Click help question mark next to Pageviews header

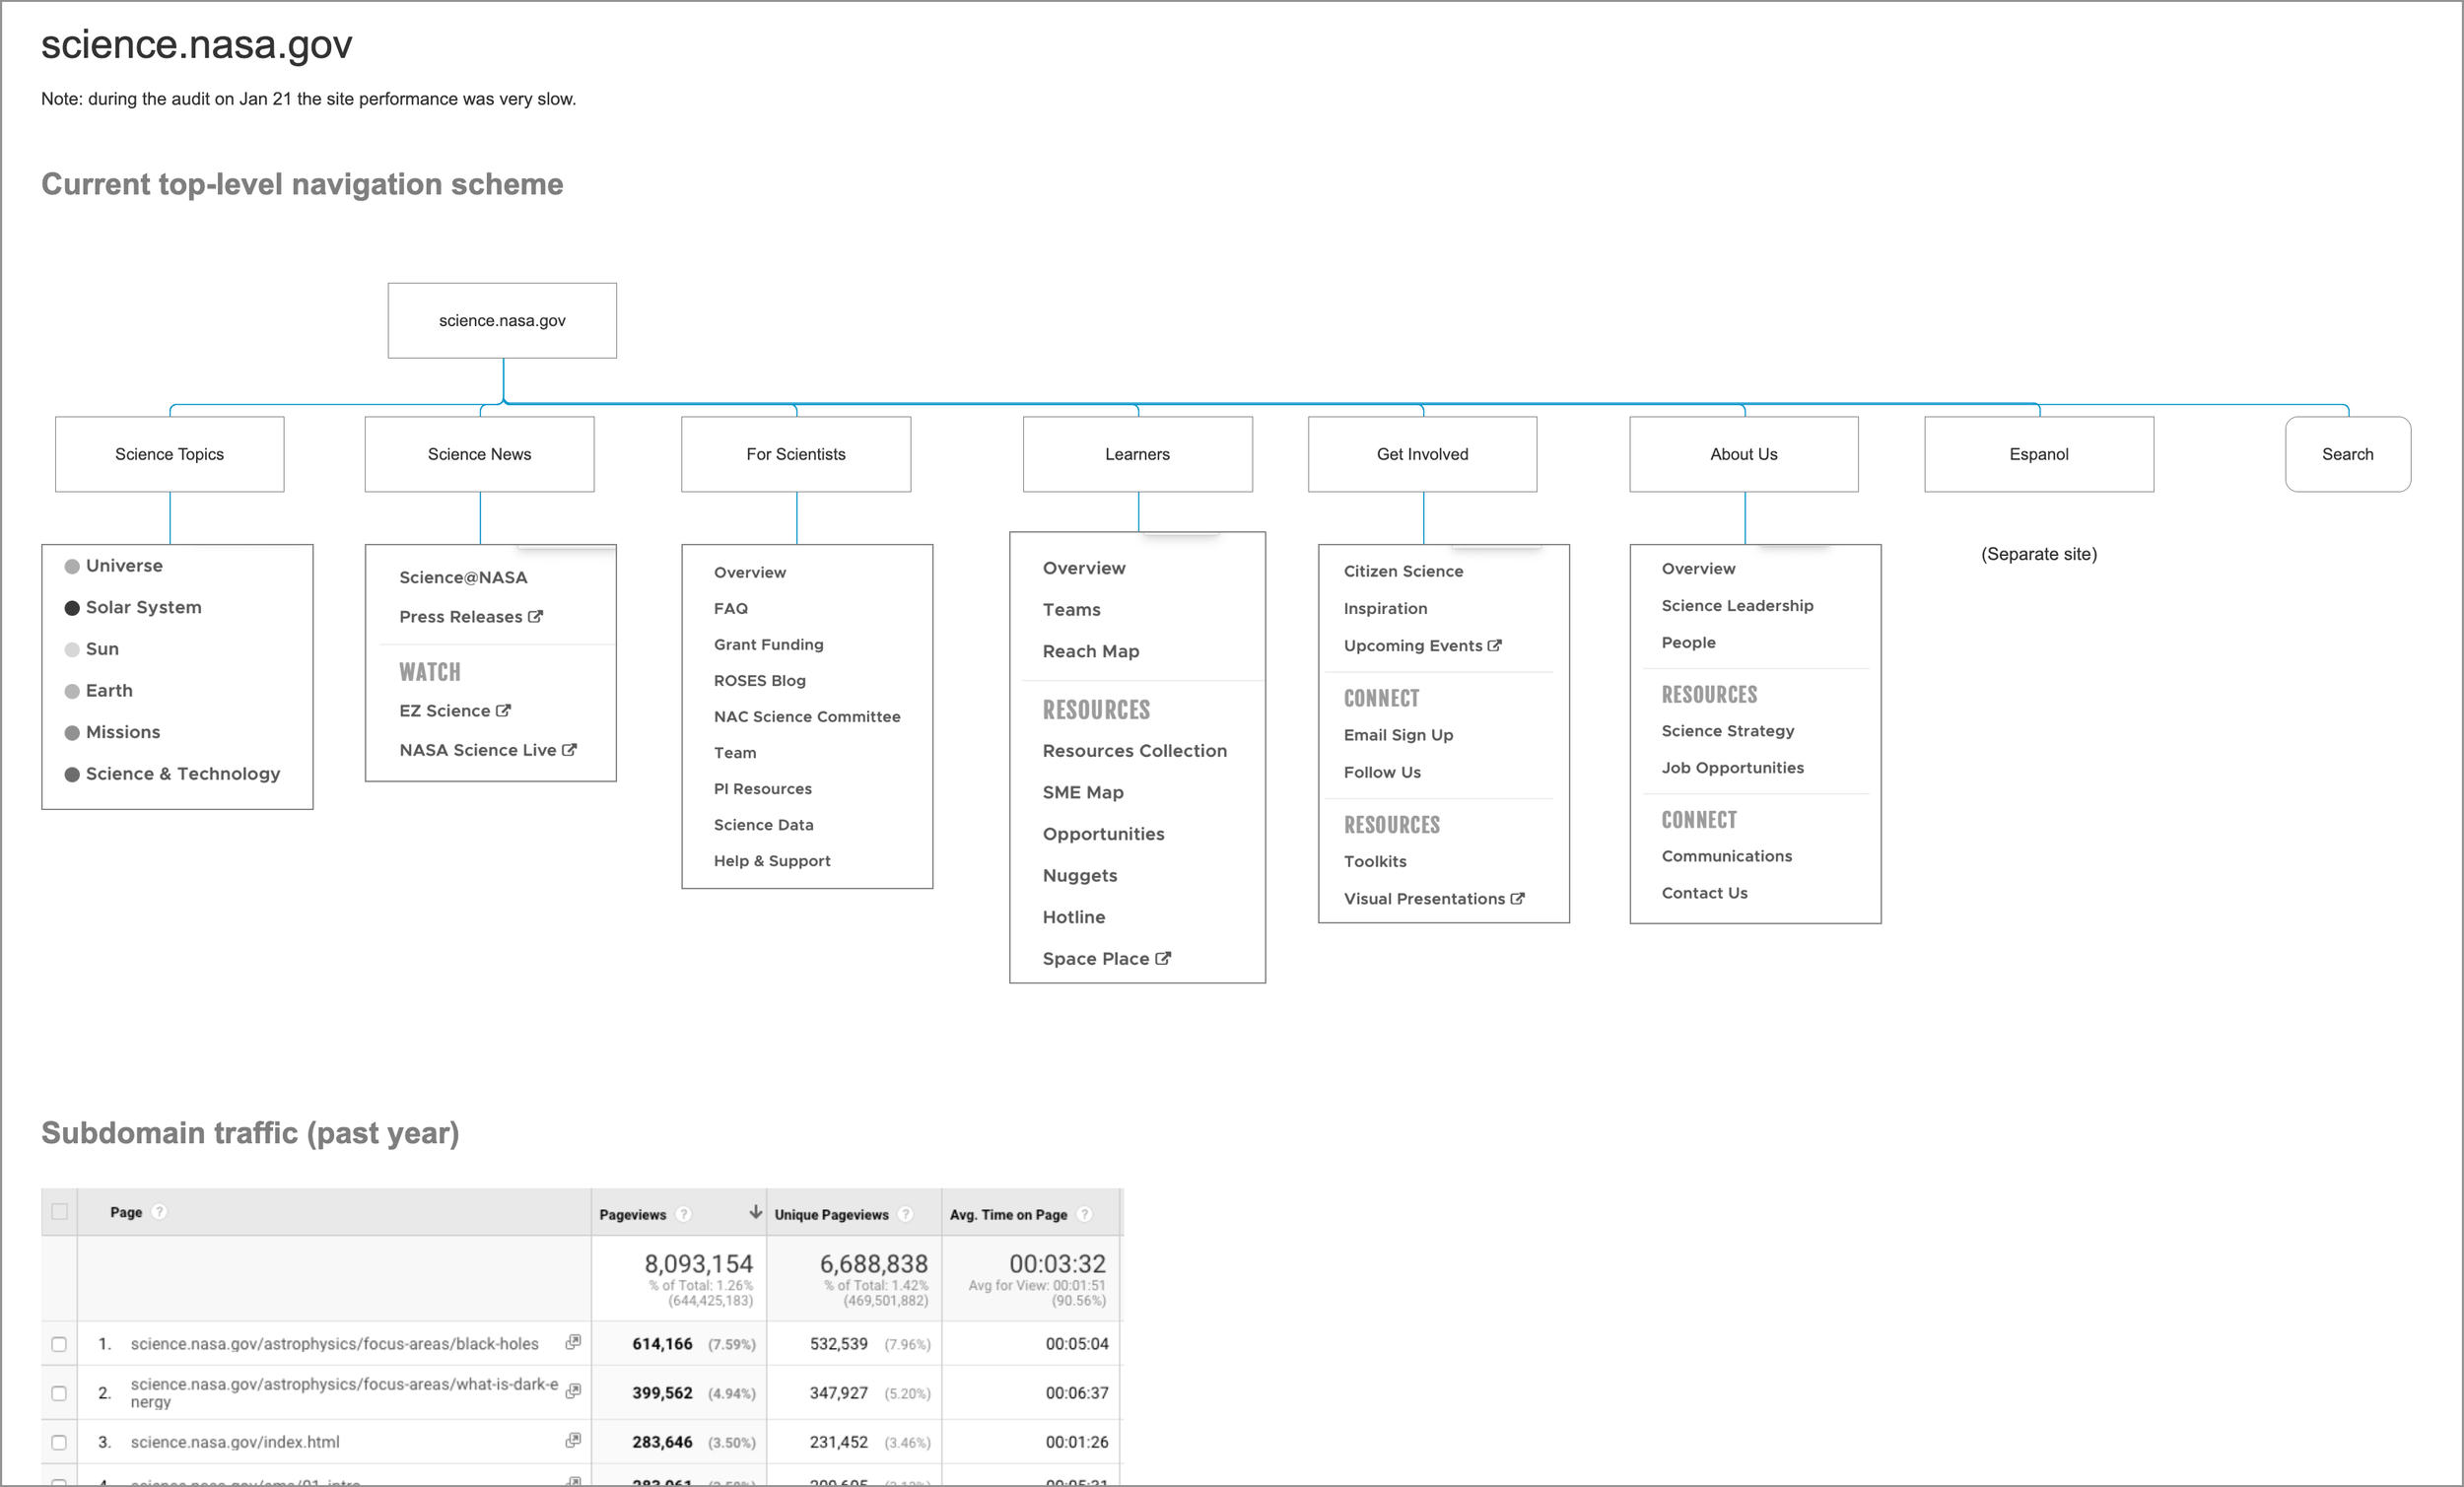click(x=683, y=1214)
